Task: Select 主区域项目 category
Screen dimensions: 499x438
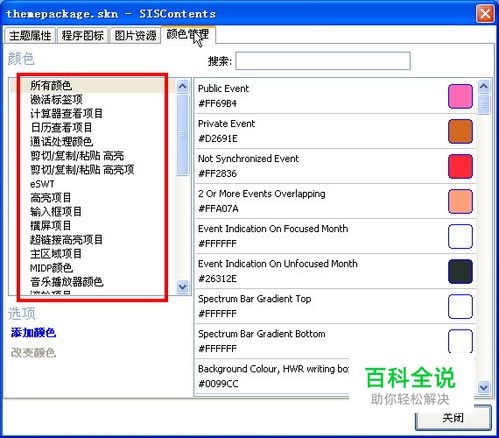Action: point(56,254)
